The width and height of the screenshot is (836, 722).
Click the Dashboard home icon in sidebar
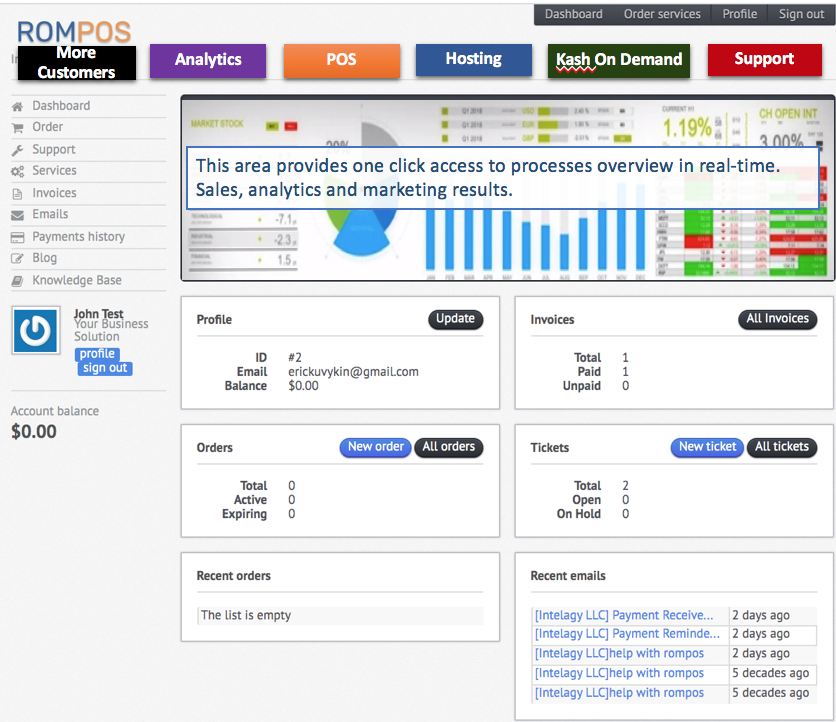(17, 106)
